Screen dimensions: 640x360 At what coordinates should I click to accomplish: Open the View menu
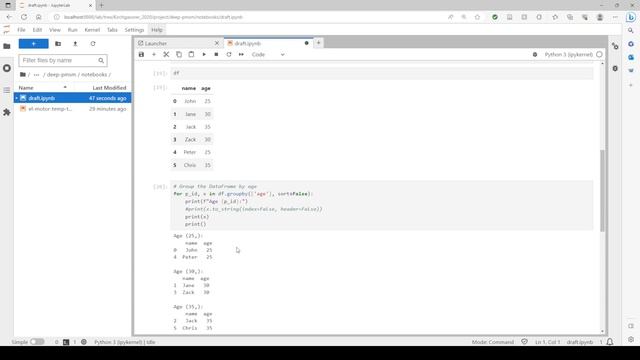coord(55,30)
